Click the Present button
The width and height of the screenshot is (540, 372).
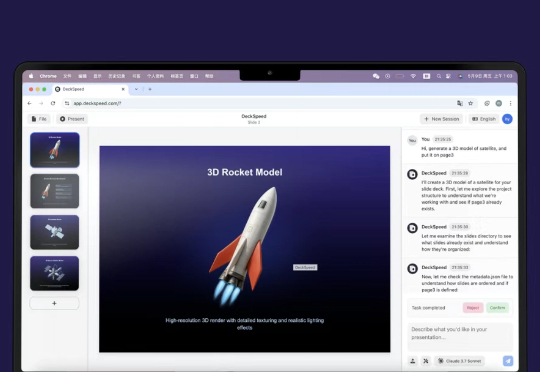[x=72, y=119]
